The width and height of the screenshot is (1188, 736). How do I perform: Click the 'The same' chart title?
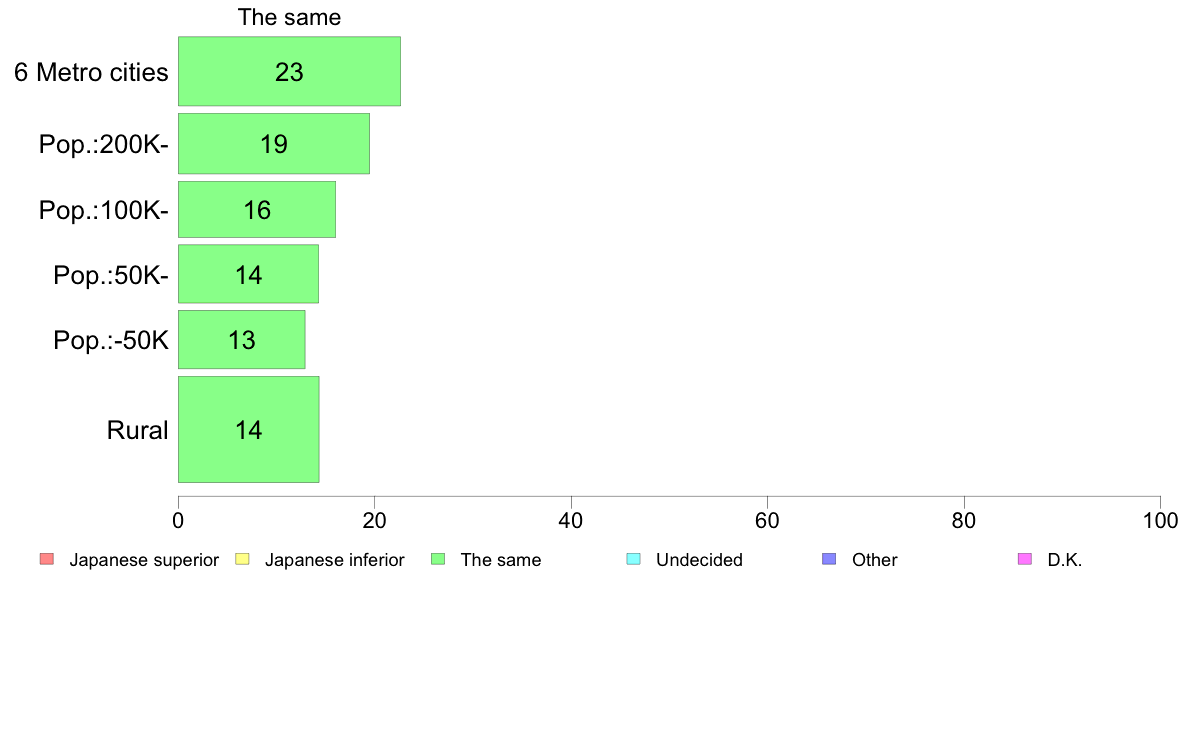point(289,17)
